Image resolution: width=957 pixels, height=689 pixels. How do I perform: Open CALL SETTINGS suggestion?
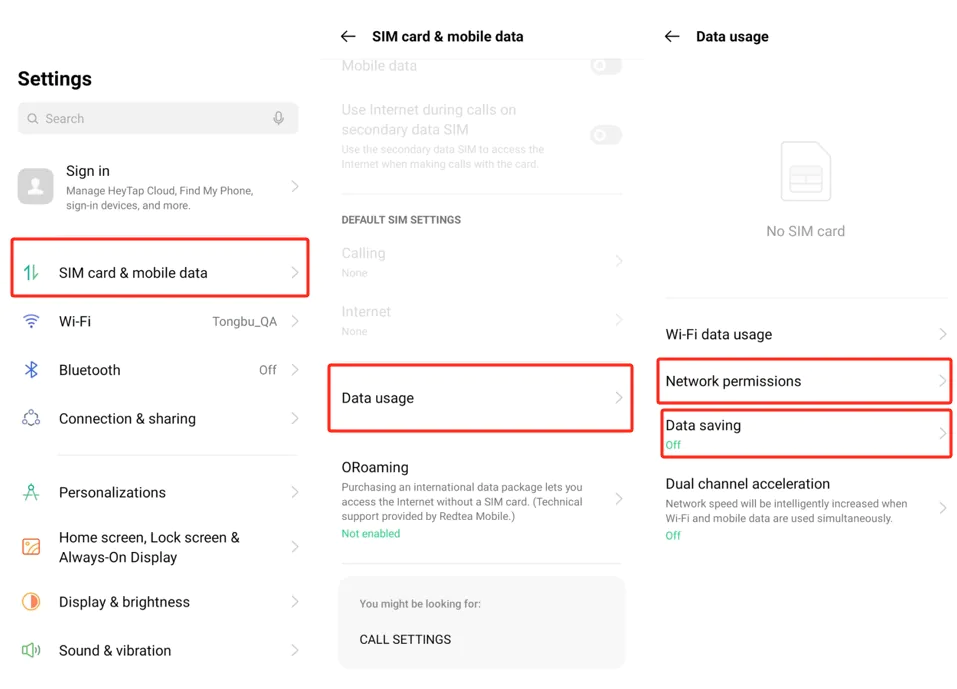point(405,639)
